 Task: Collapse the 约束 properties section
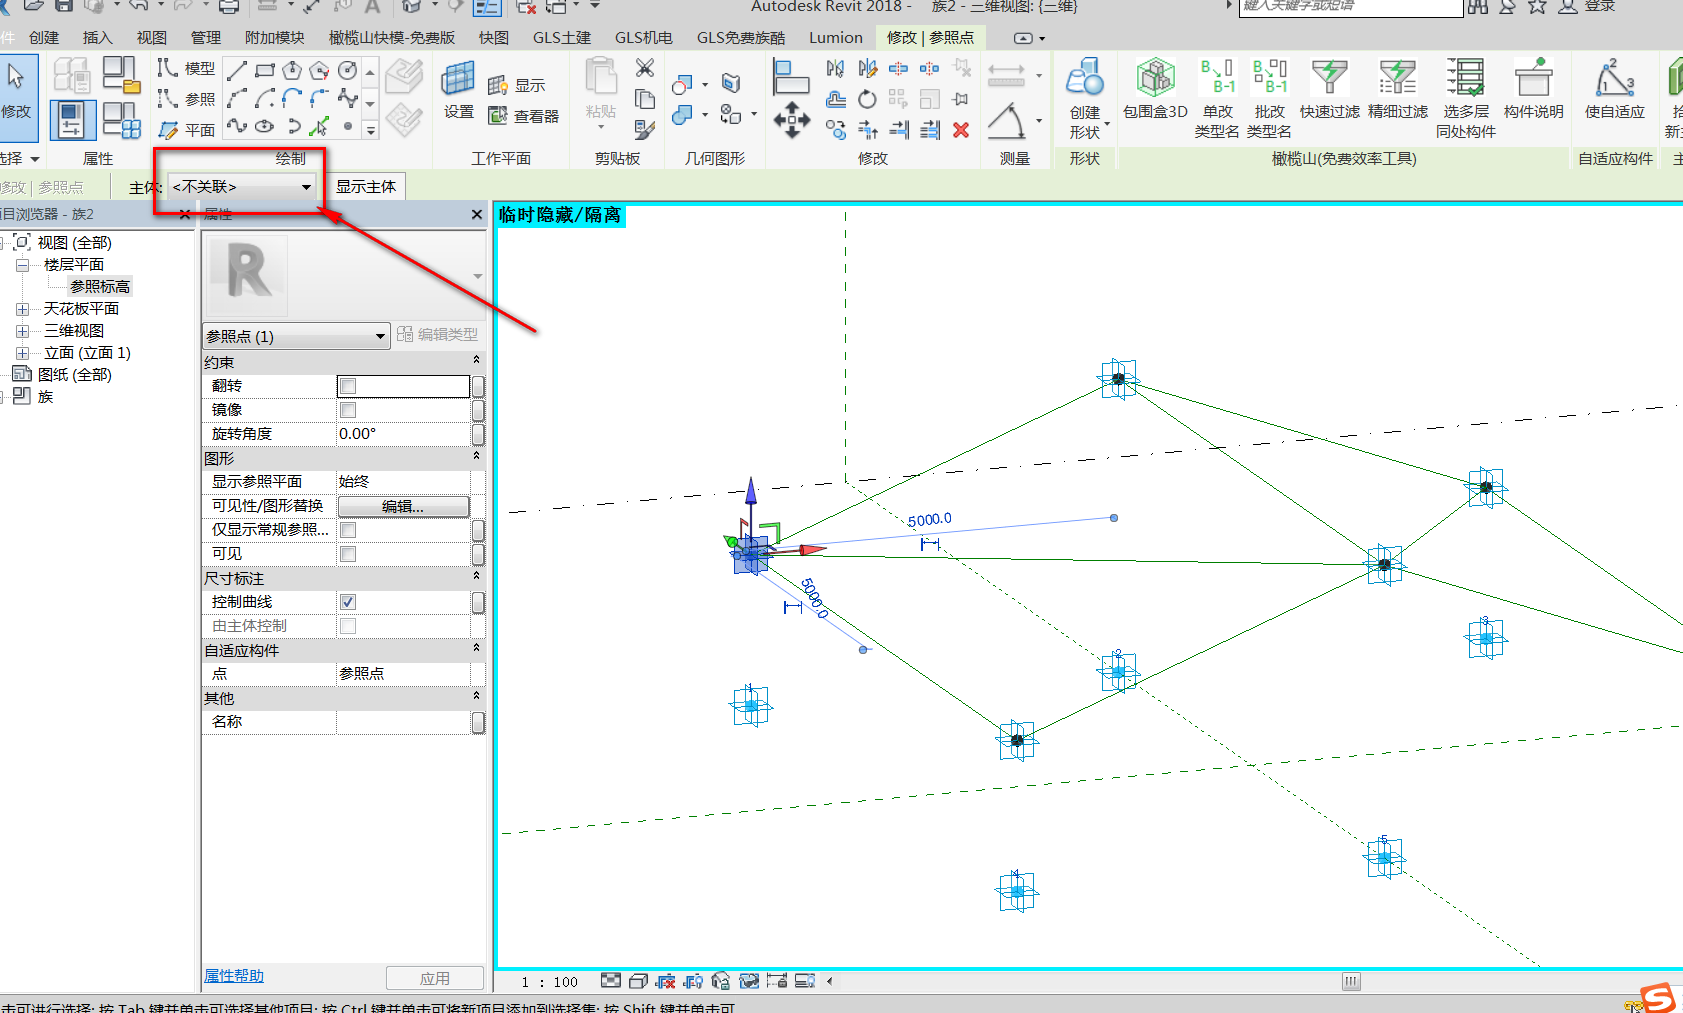coord(476,361)
